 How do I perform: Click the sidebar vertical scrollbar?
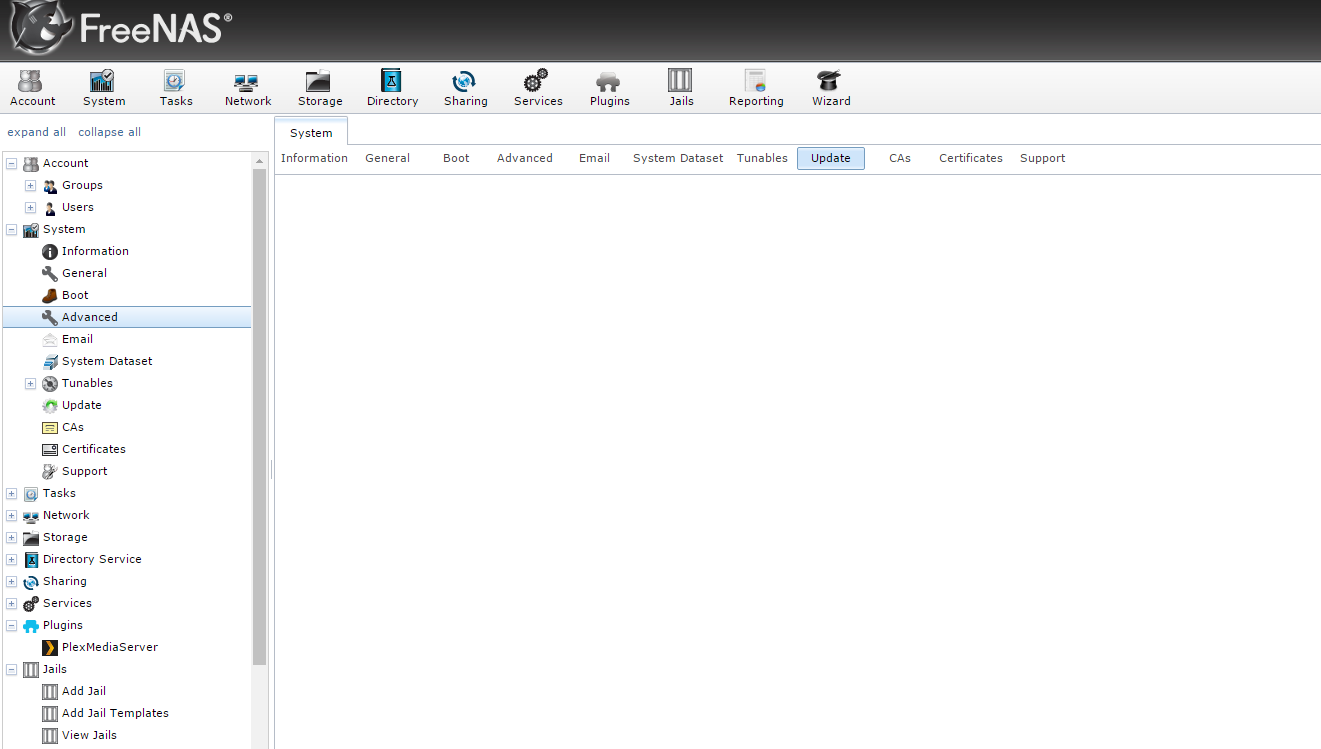260,416
